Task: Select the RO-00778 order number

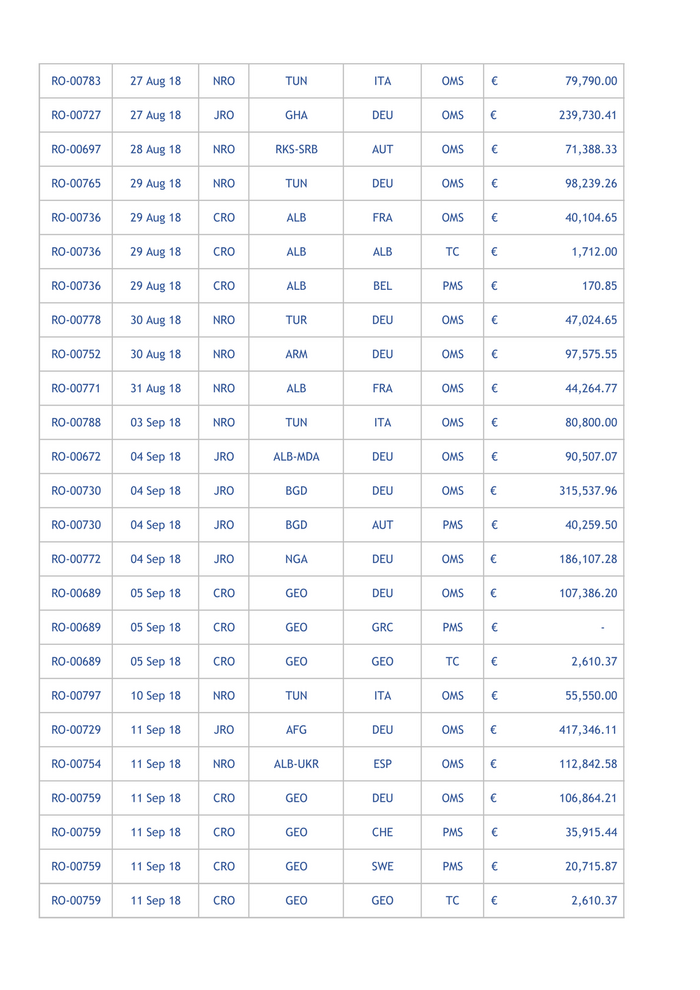Action: (x=76, y=320)
